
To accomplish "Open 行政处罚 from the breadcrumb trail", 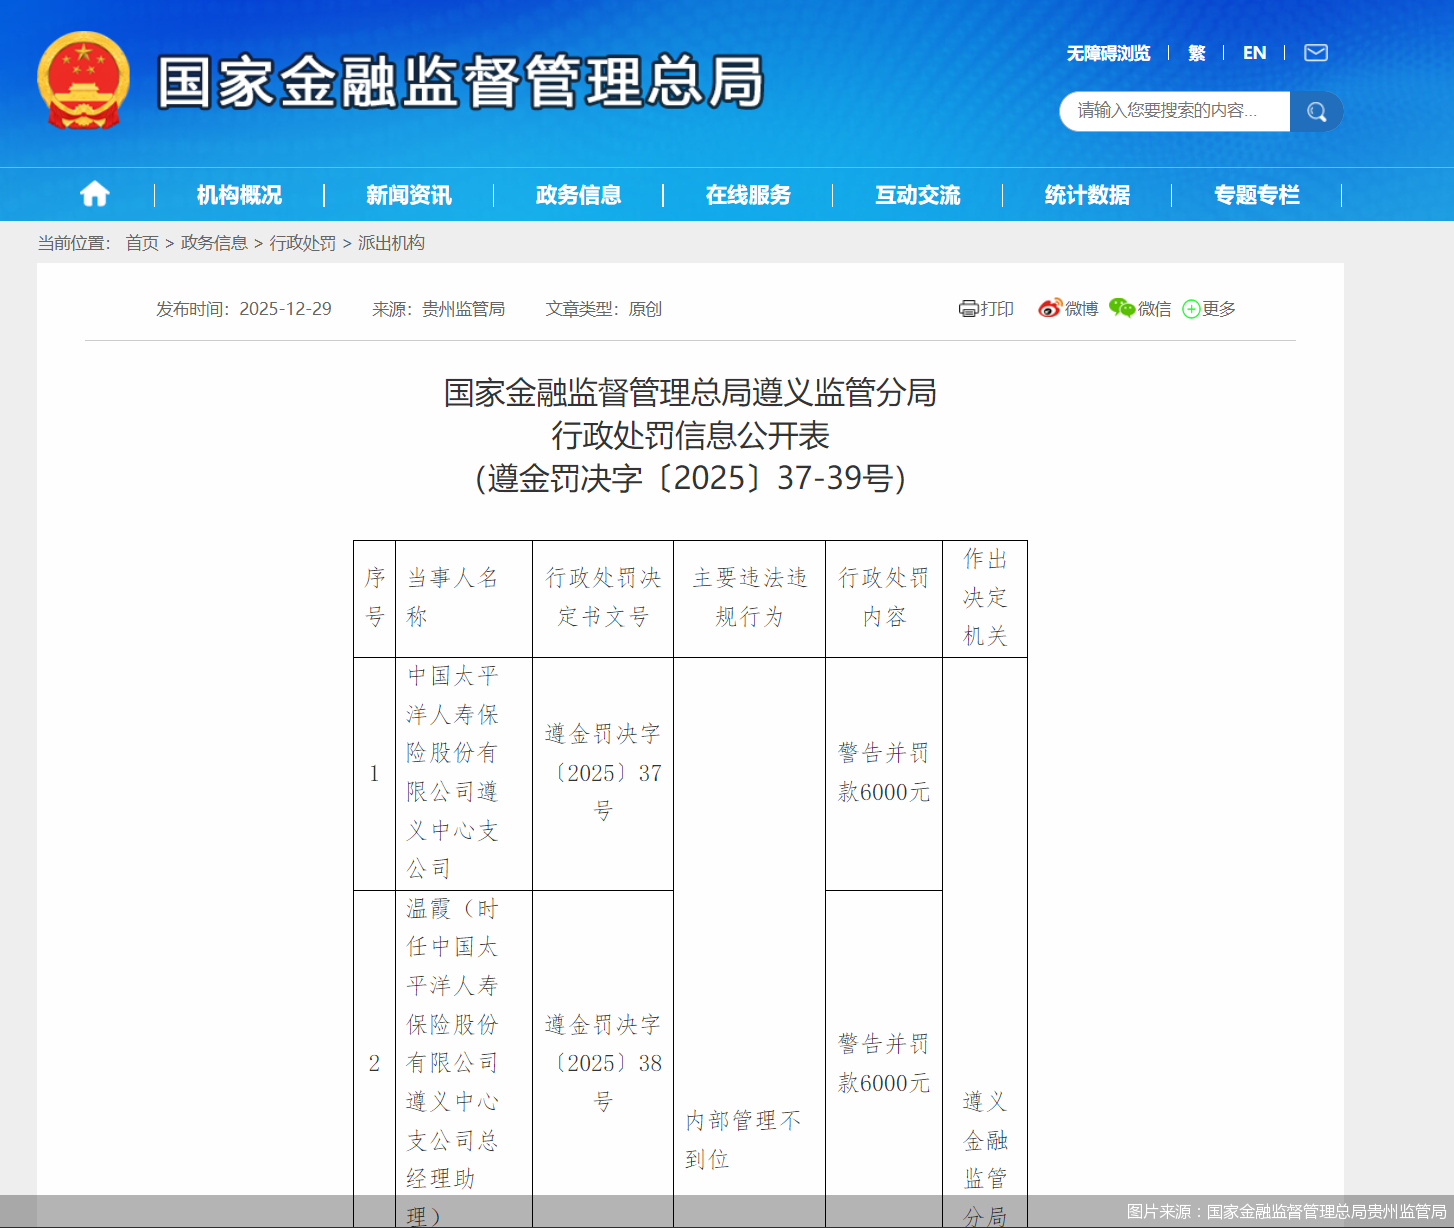I will [305, 242].
